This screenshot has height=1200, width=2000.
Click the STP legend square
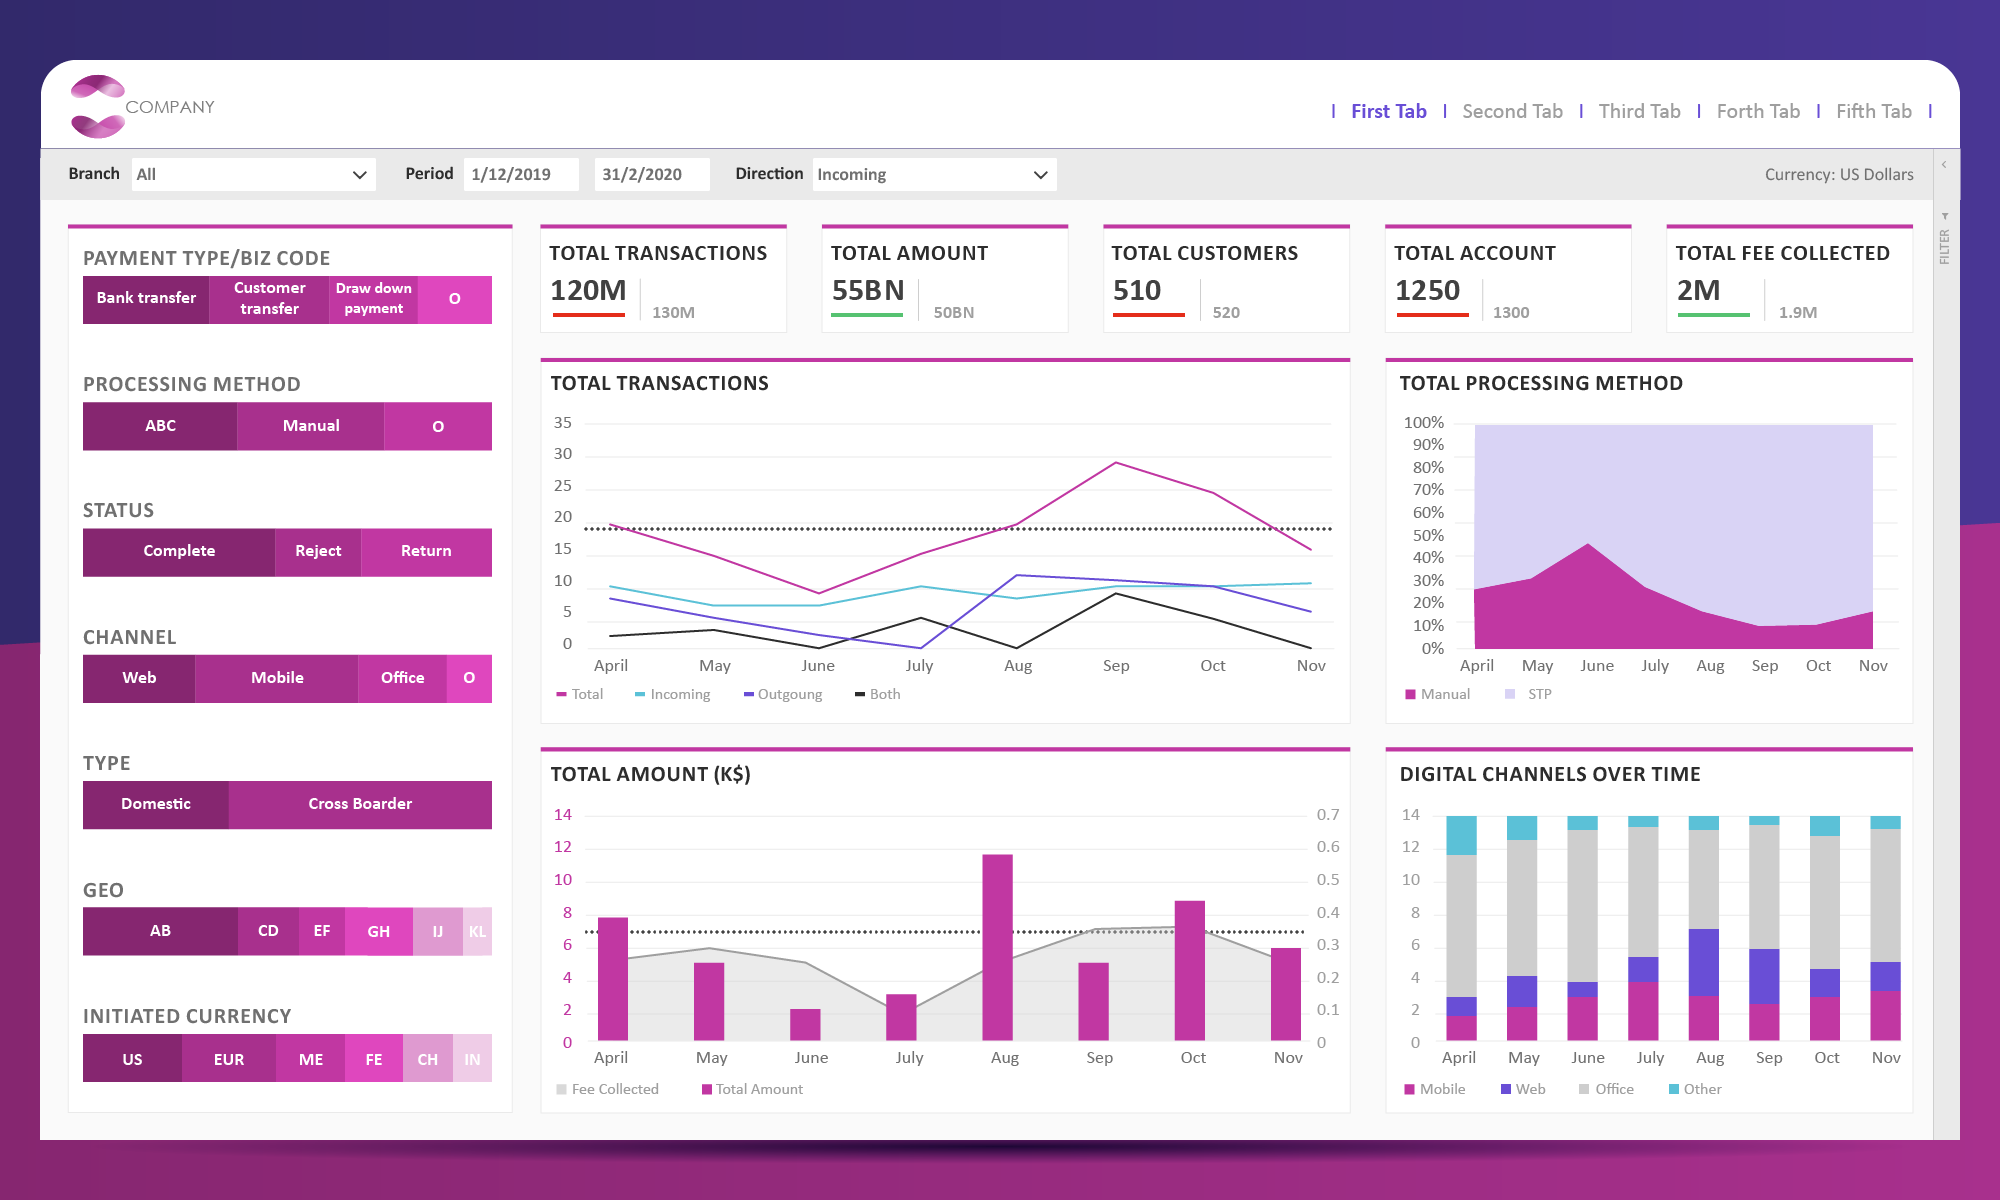click(x=1510, y=694)
